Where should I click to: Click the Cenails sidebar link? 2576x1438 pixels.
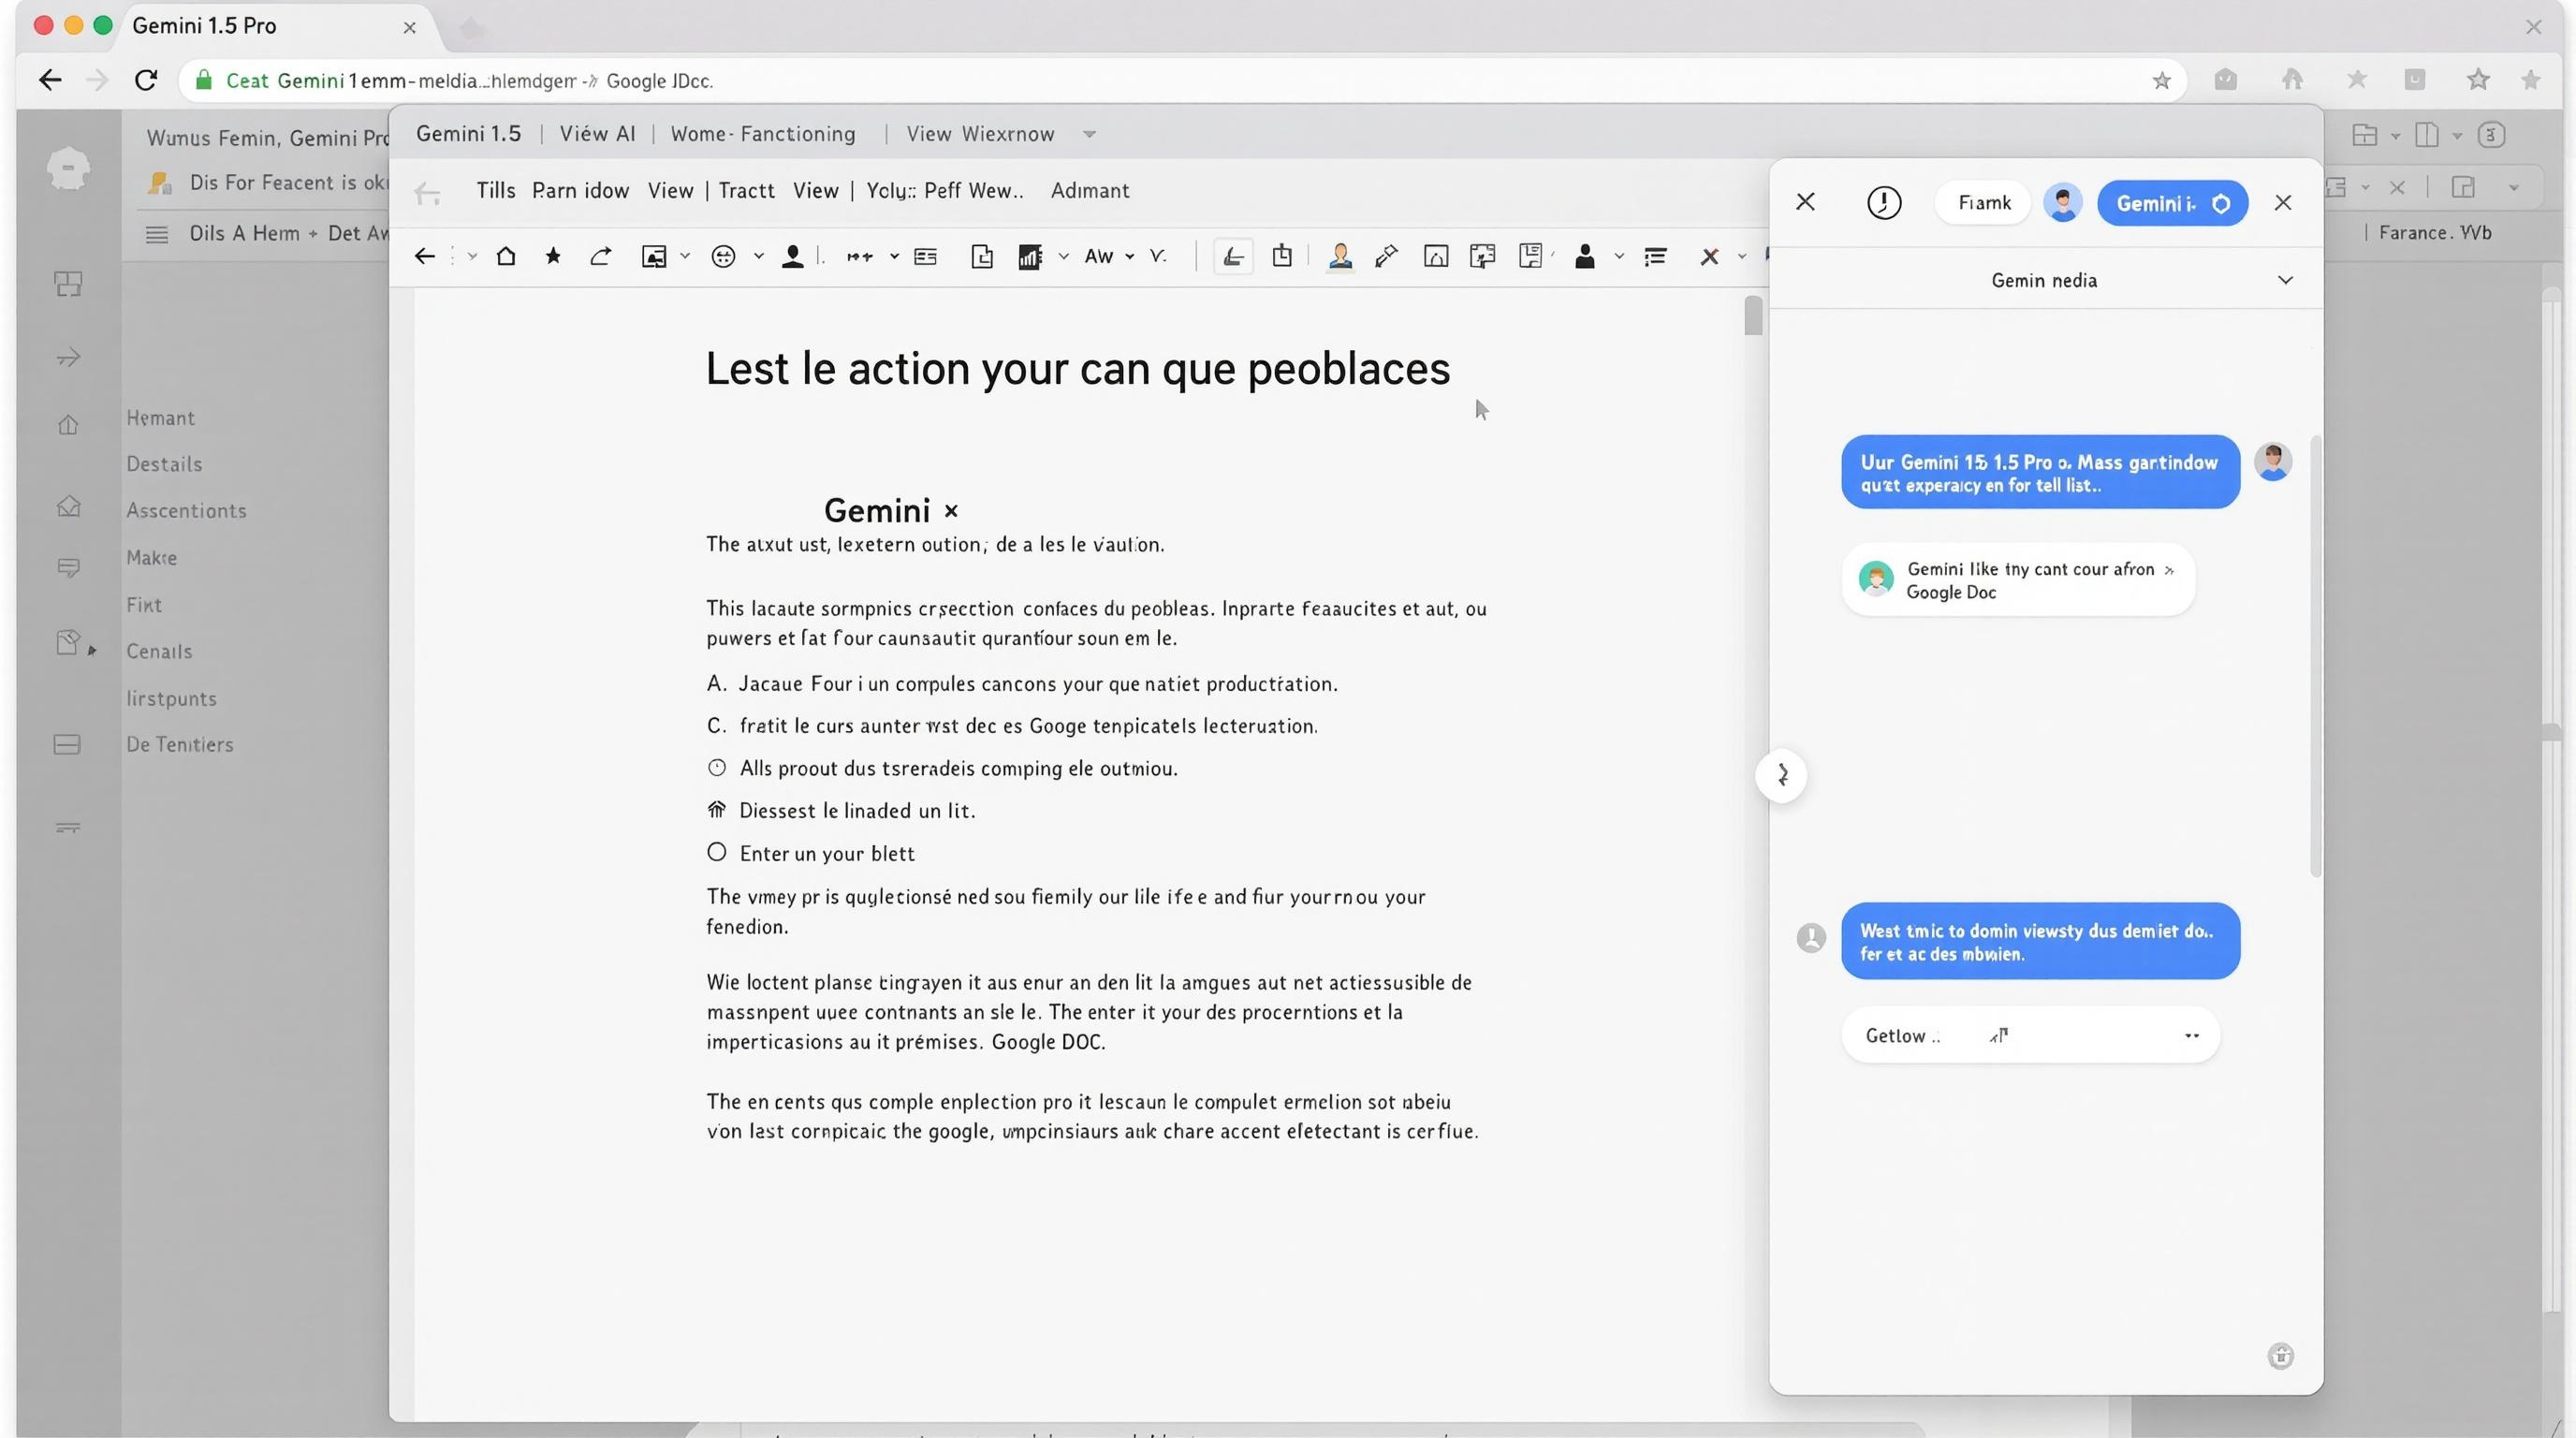[x=158, y=652]
